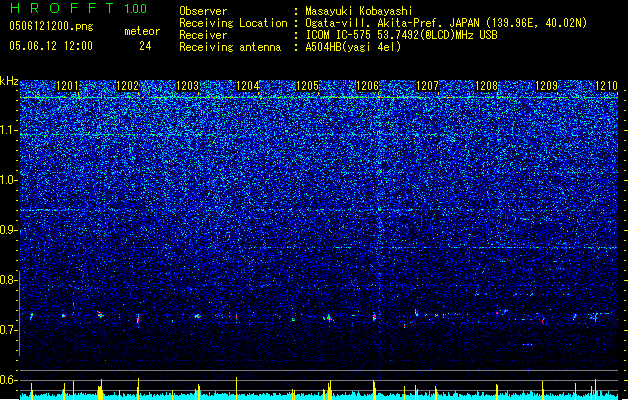Click the Ogata-vill. Akita-Pref. JAPAN location text
The width and height of the screenshot is (629, 400).
[x=446, y=23]
